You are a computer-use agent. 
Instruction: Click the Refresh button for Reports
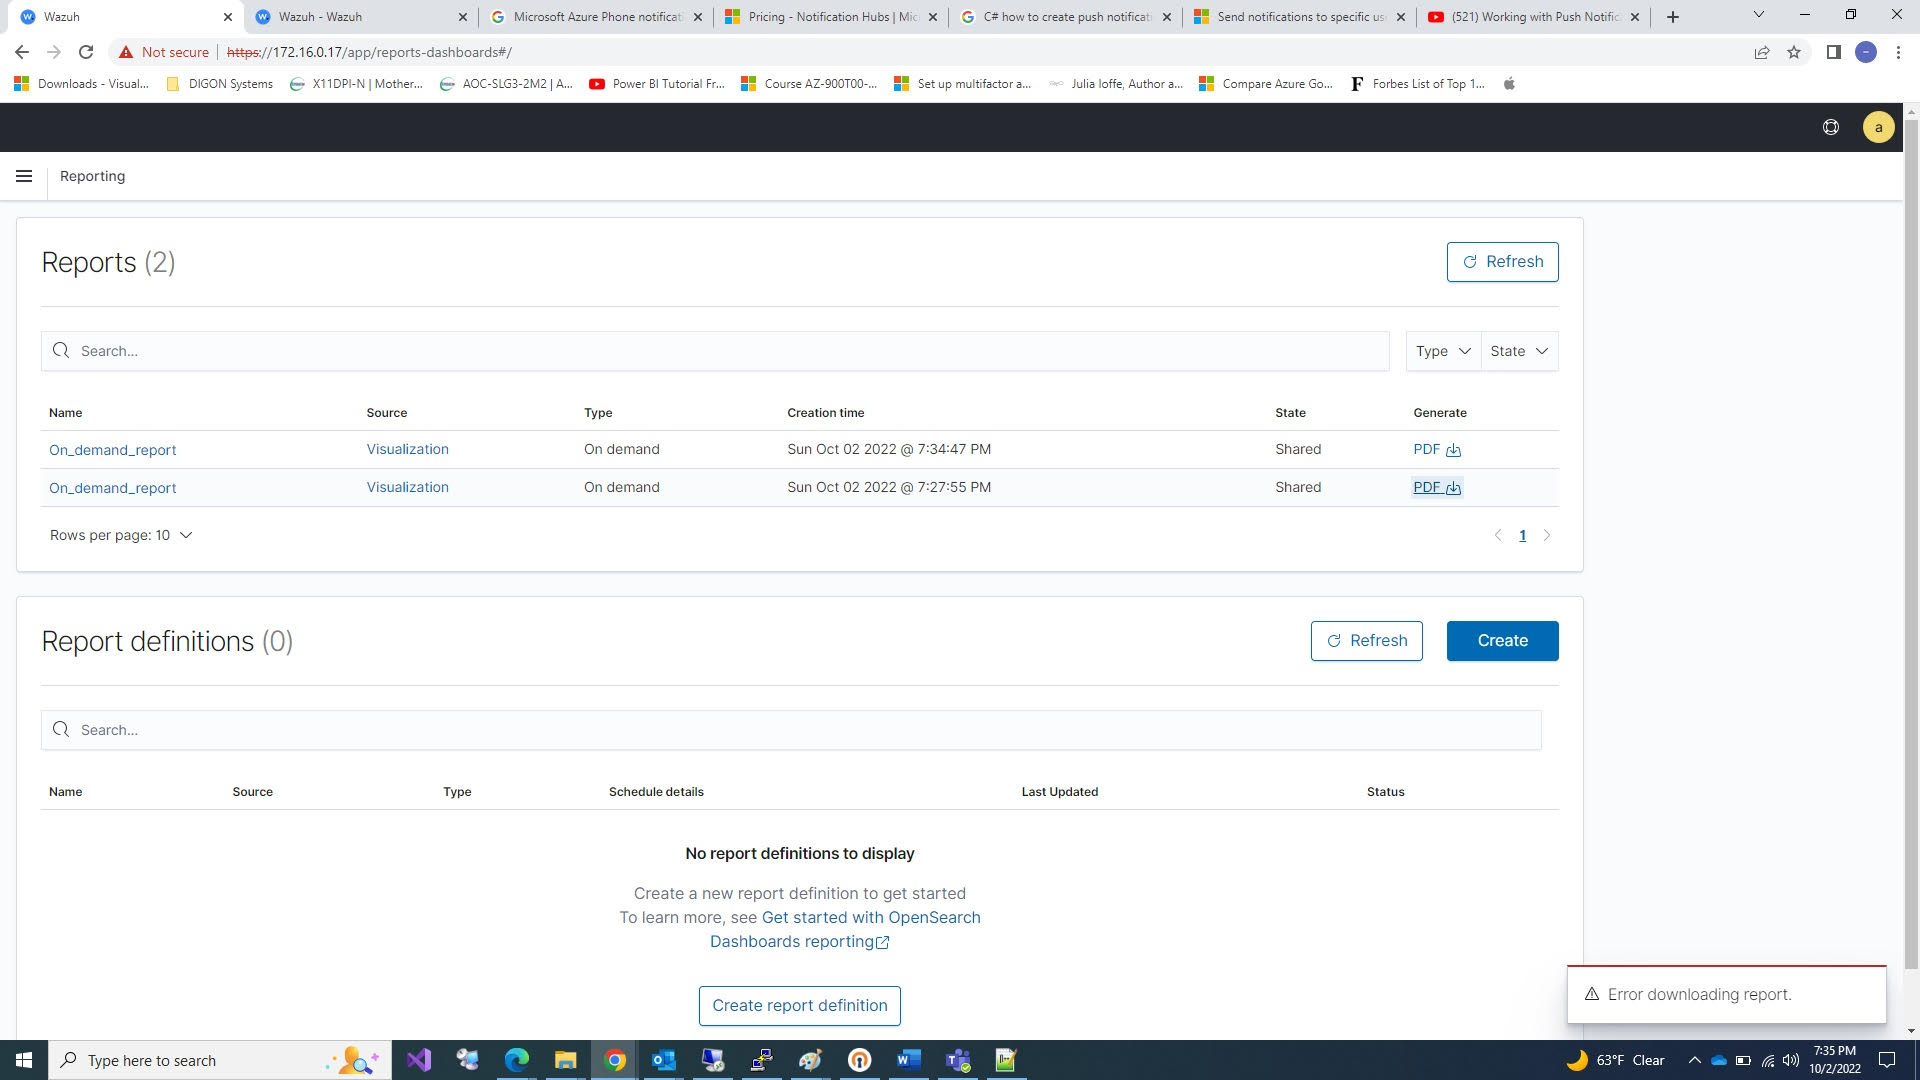1502,261
